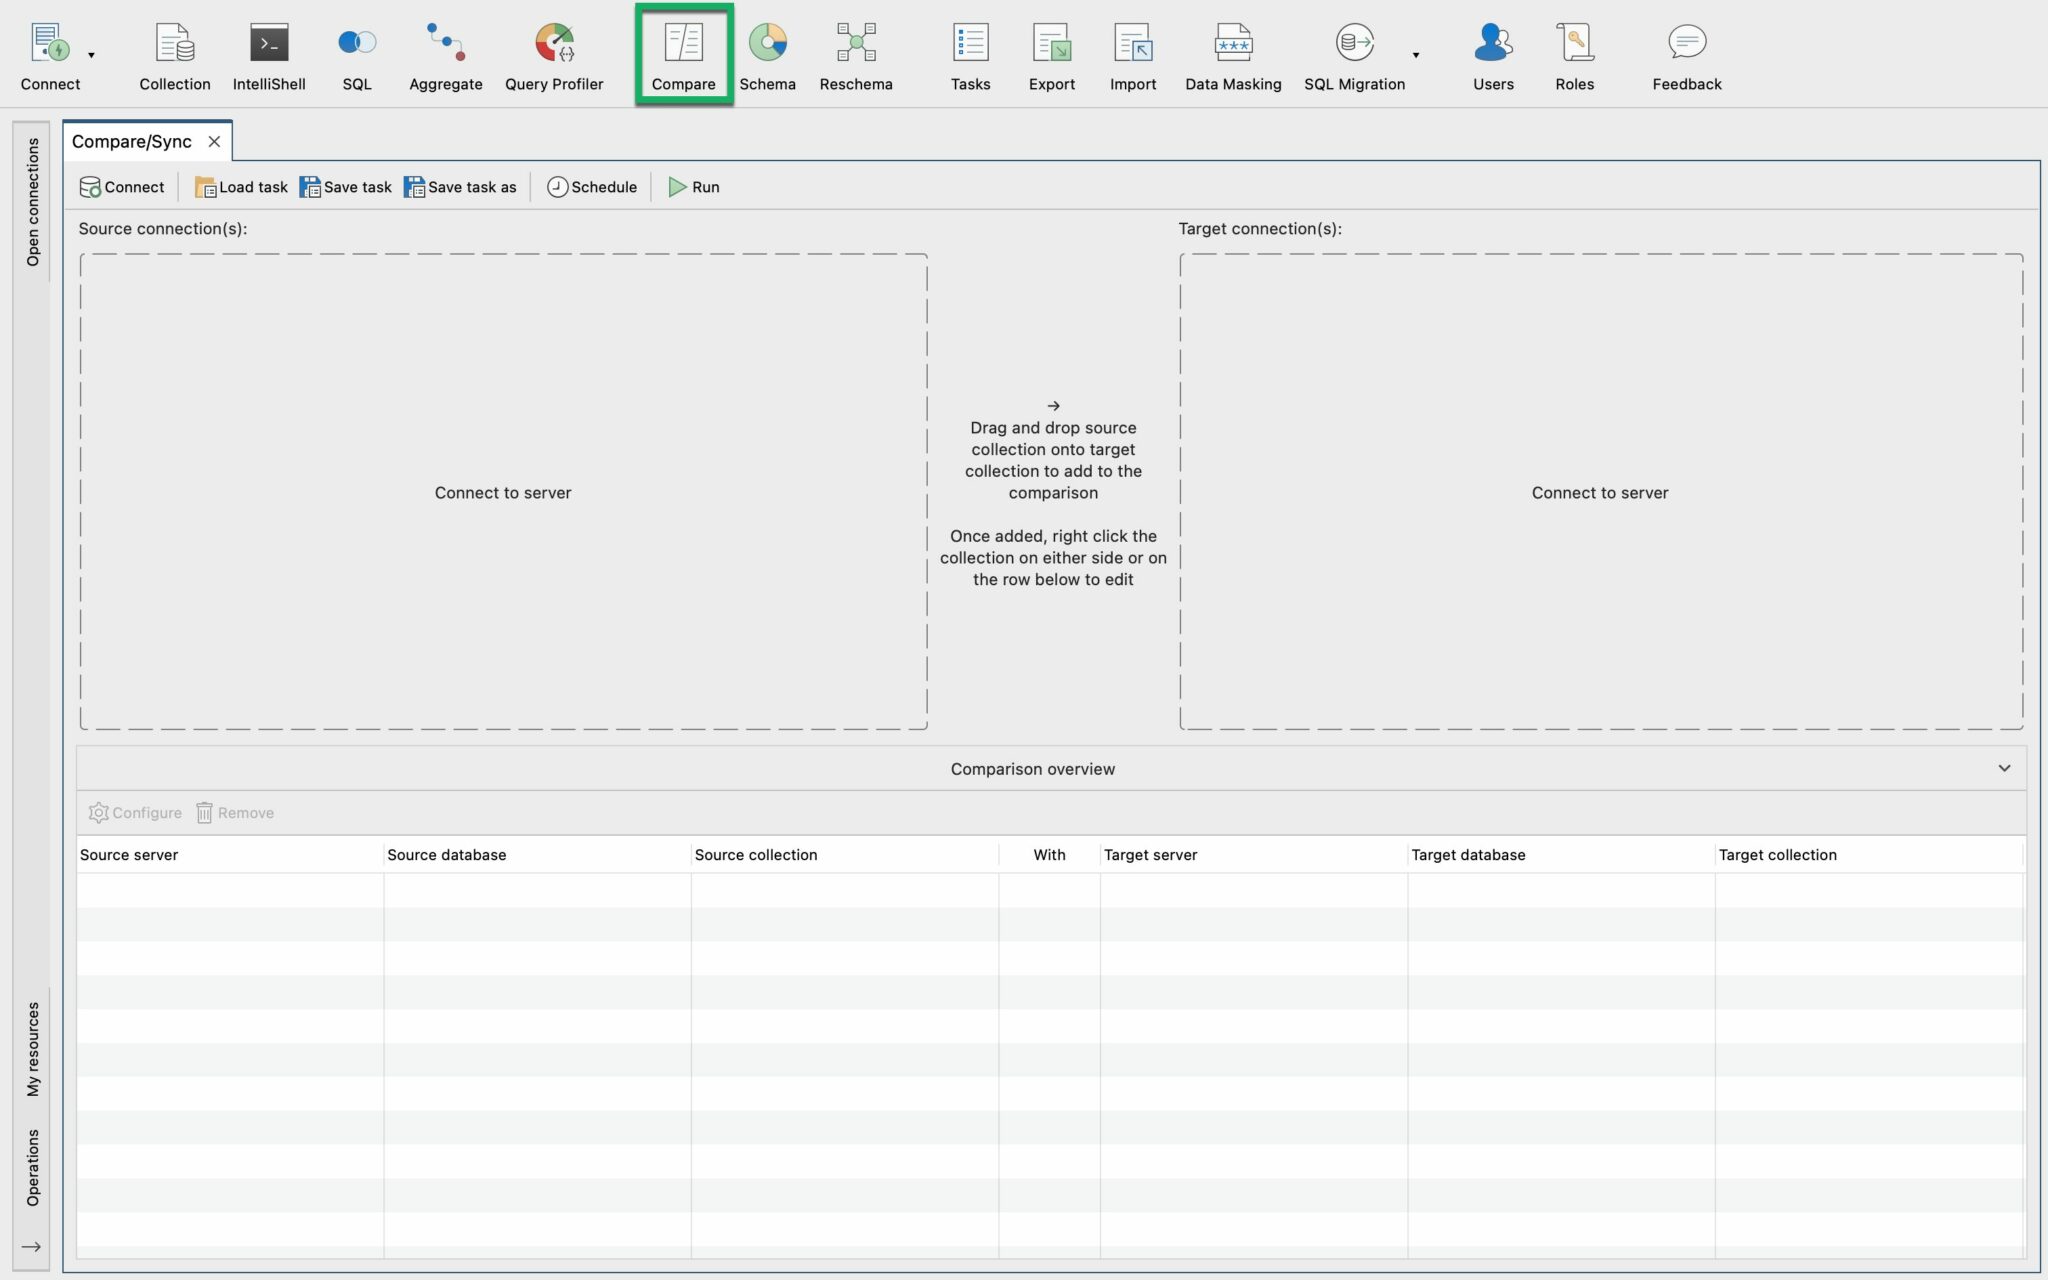Select the Export tool

pos(1051,55)
